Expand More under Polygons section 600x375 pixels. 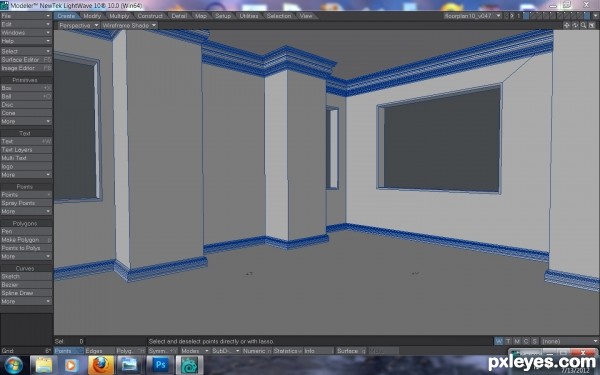pos(26,256)
